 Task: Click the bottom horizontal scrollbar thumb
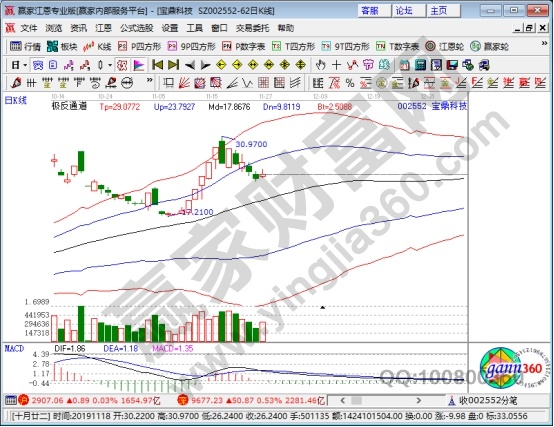[356, 401]
